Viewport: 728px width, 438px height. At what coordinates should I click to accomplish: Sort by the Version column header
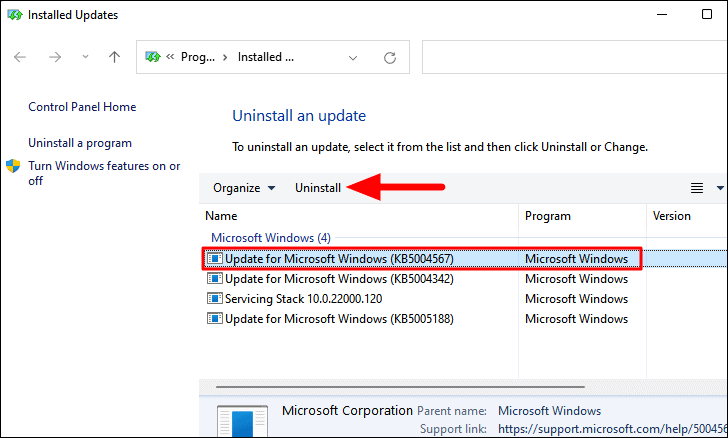coord(671,216)
